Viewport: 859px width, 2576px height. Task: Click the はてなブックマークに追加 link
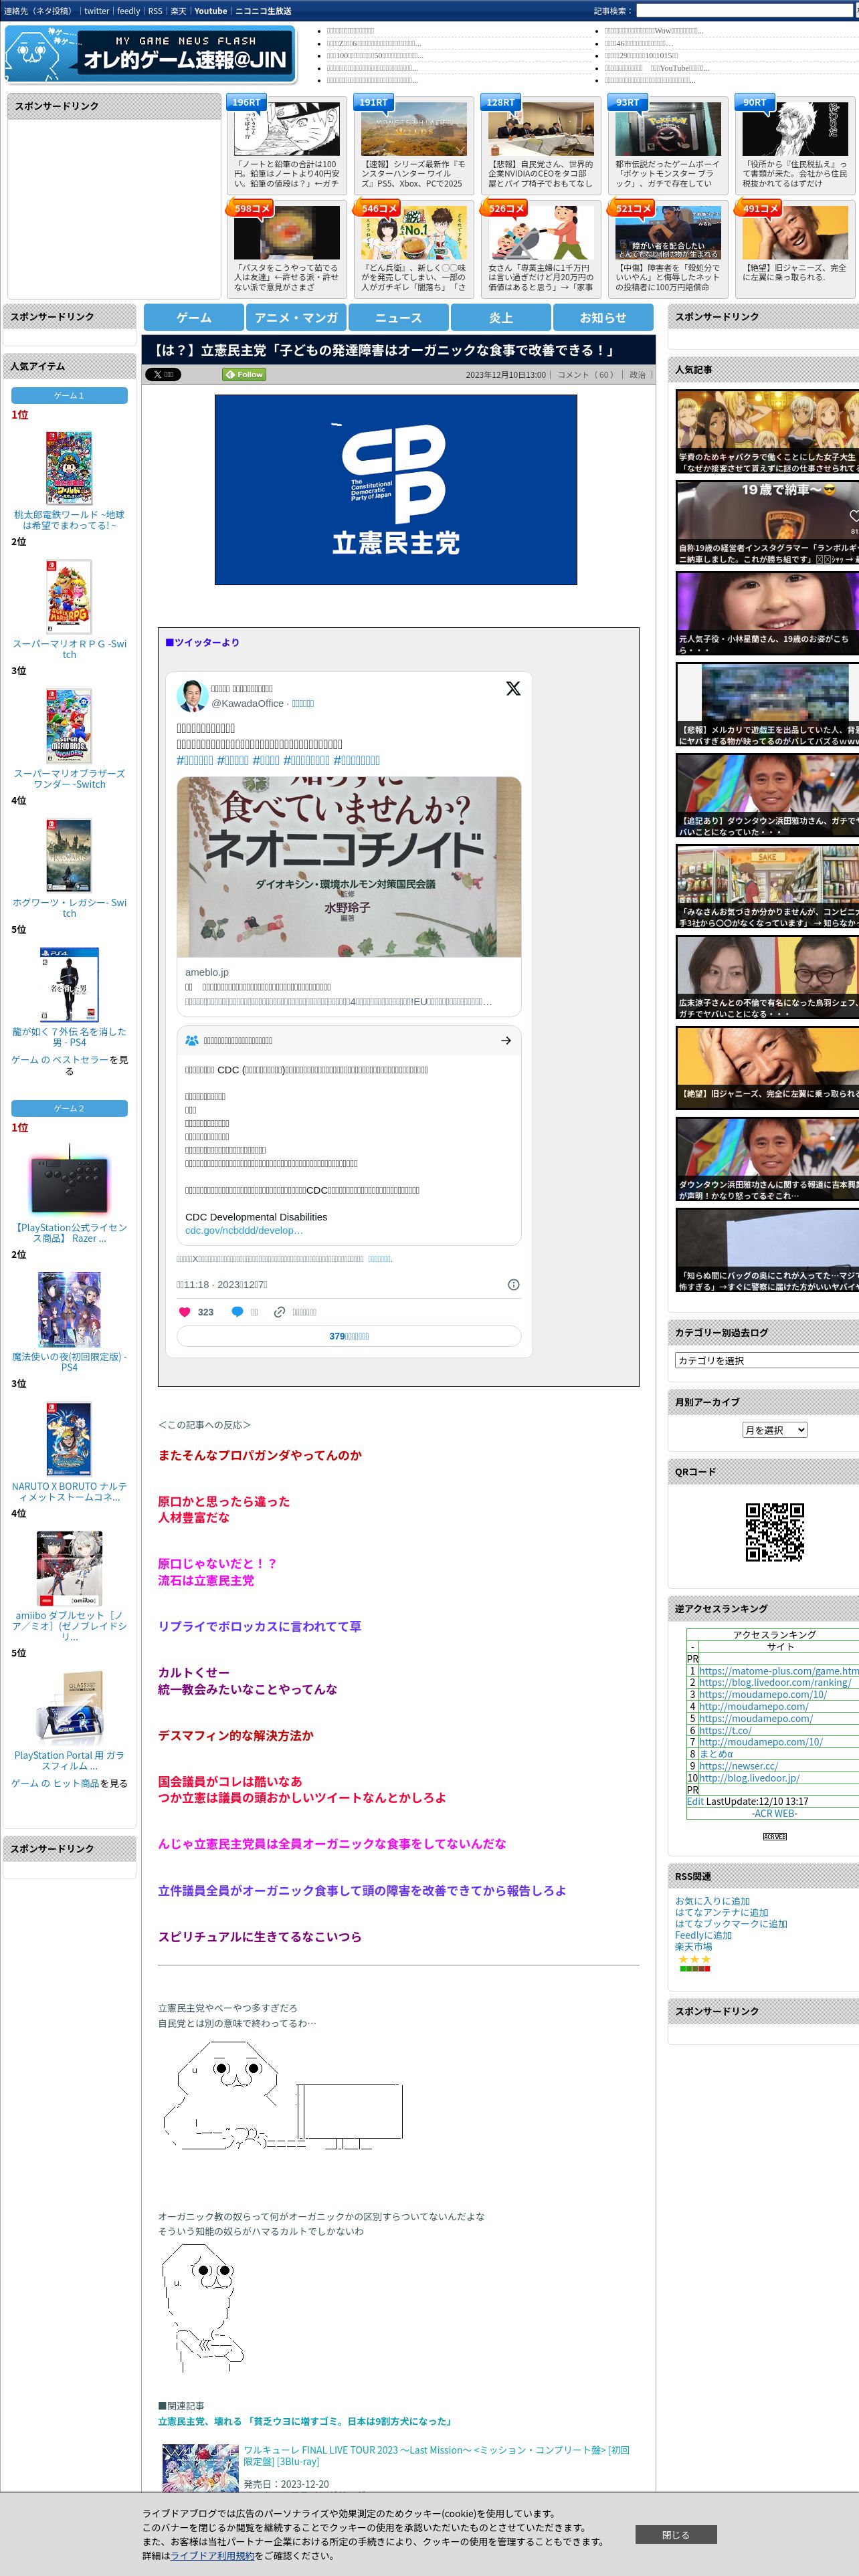pos(731,1924)
